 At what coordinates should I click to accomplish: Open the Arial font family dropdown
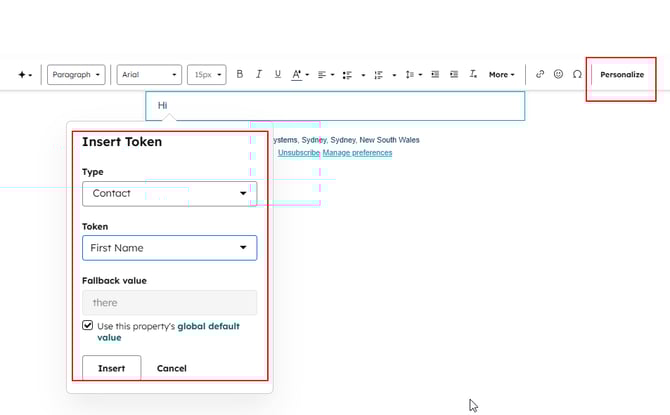[x=149, y=75]
